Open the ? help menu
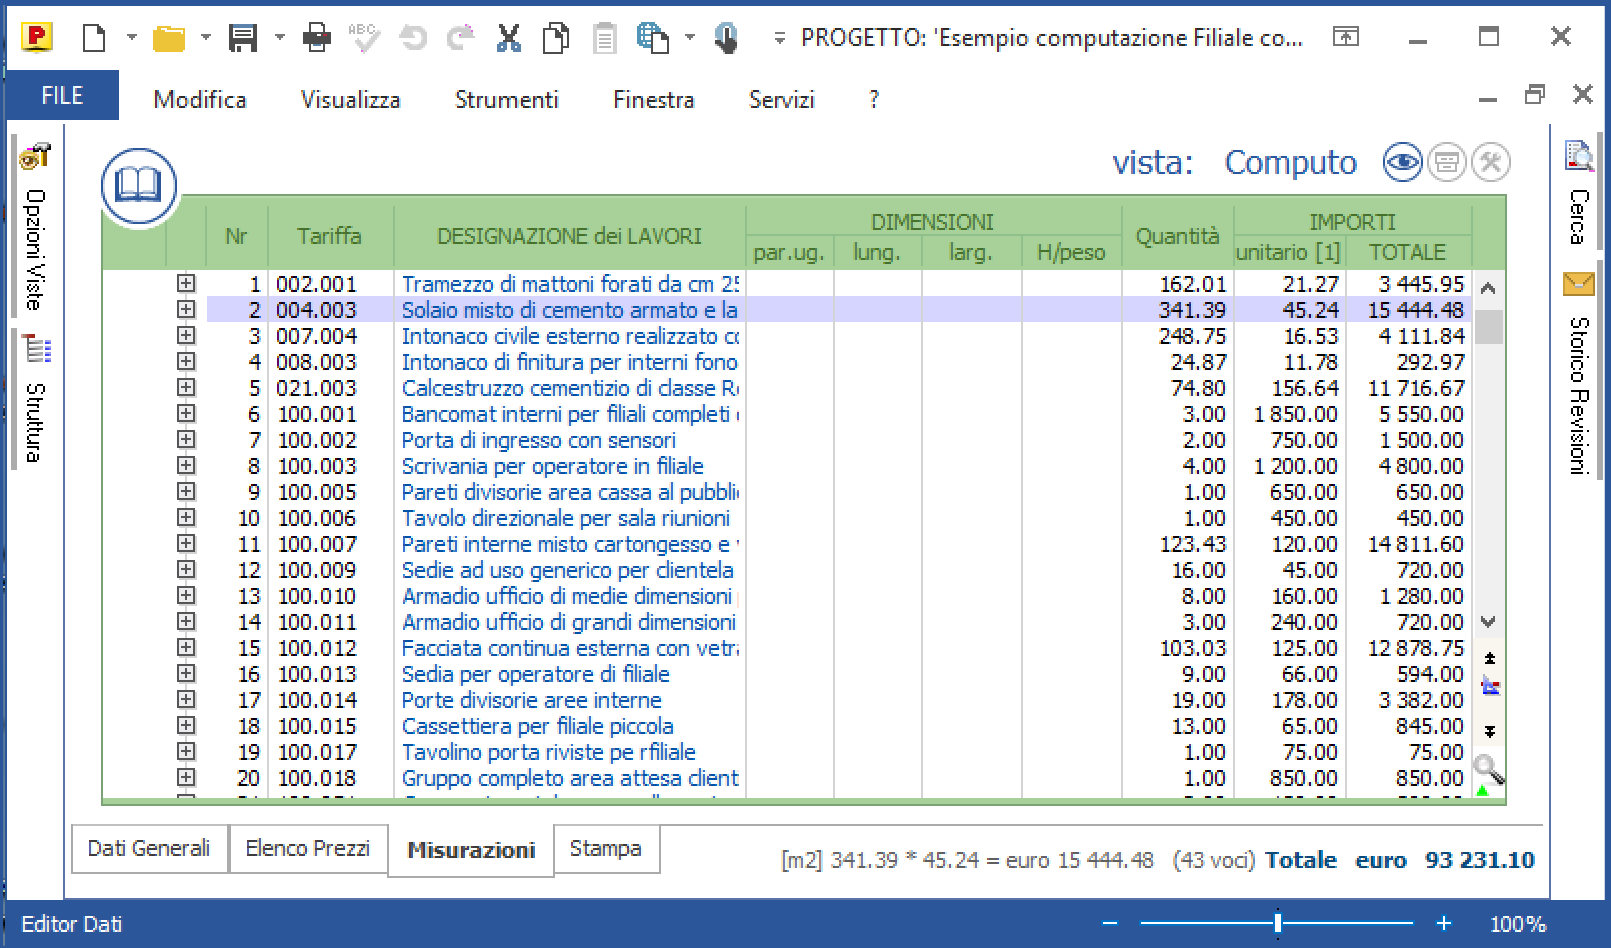Image resolution: width=1611 pixels, height=948 pixels. pyautogui.click(x=874, y=99)
